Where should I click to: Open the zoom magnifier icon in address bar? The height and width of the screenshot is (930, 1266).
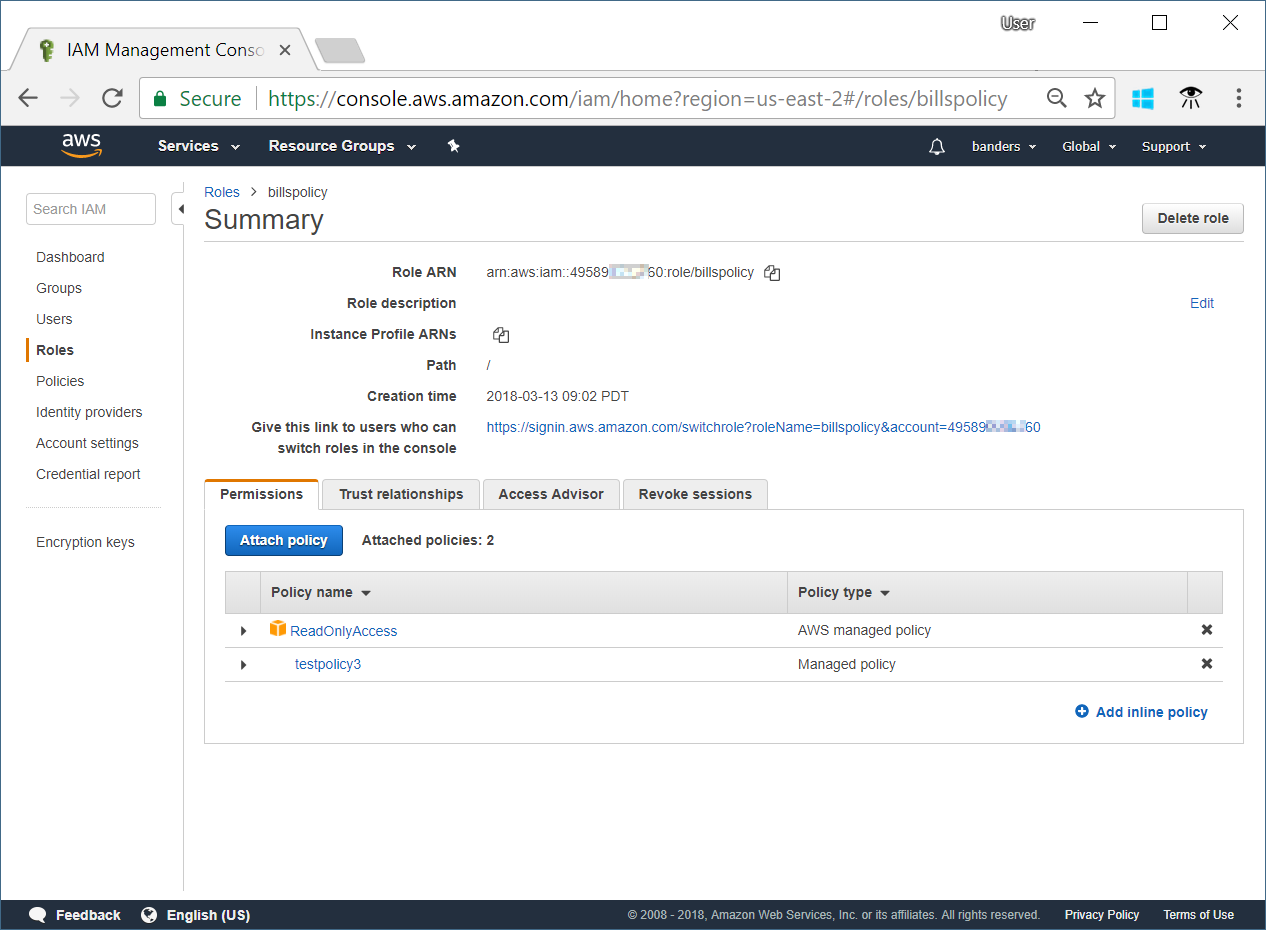pos(1057,98)
